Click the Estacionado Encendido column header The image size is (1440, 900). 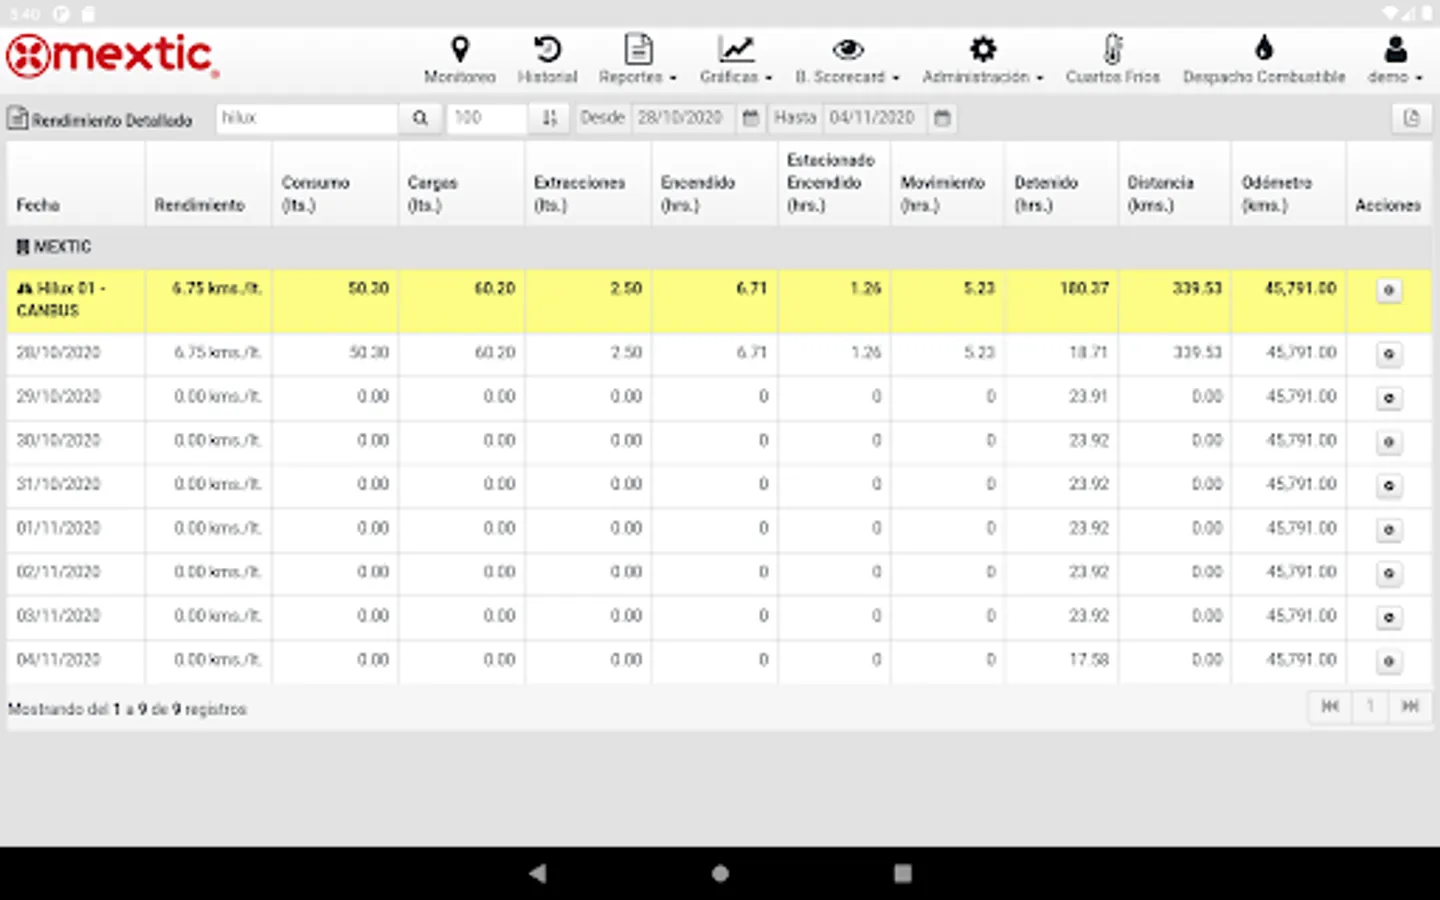tap(835, 183)
